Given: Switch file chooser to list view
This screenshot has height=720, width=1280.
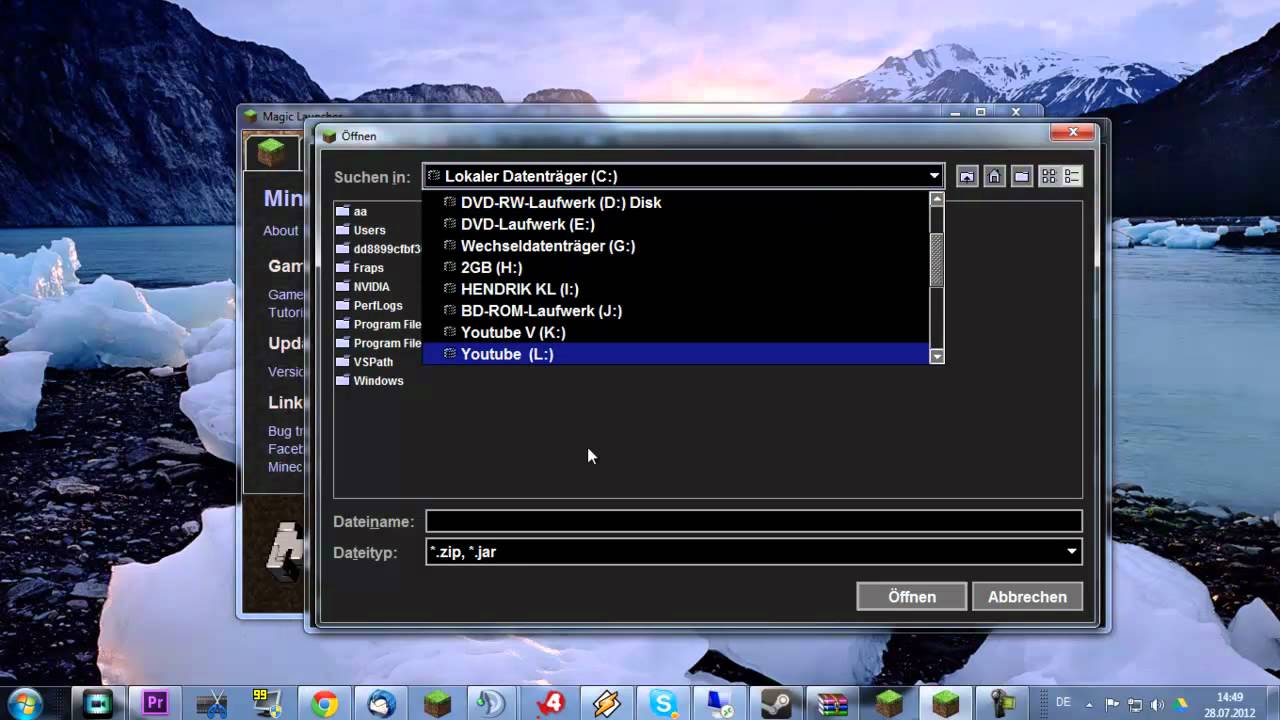Looking at the screenshot, I should click(x=1049, y=176).
